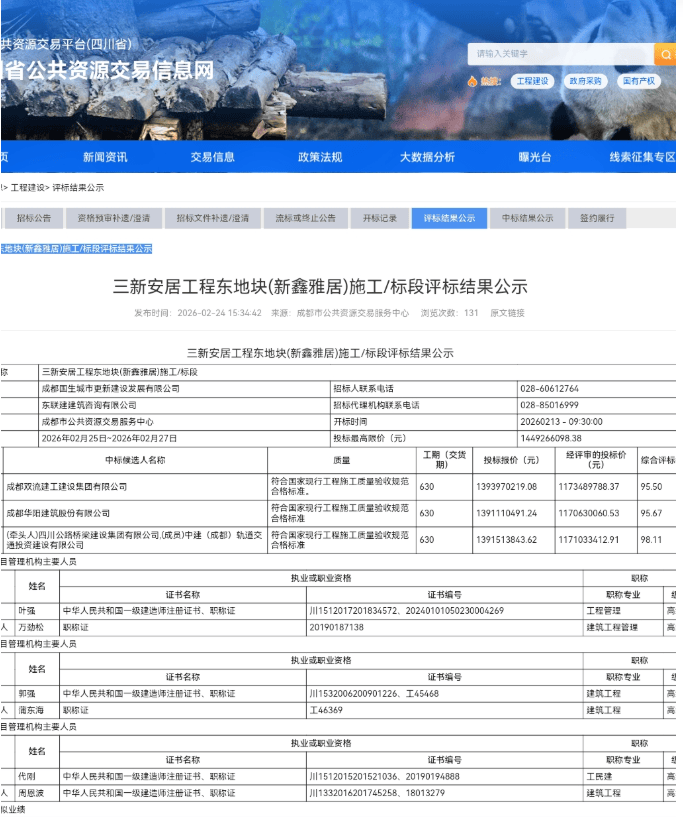Go to 工程建设 breadcrumb link
This screenshot has height=817, width=683.
tap(28, 188)
